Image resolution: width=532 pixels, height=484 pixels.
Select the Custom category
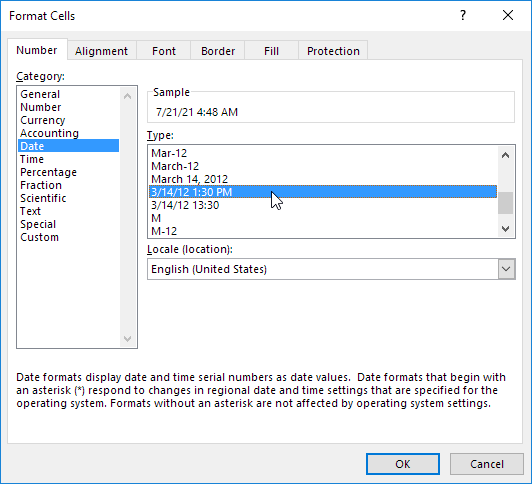click(x=39, y=237)
